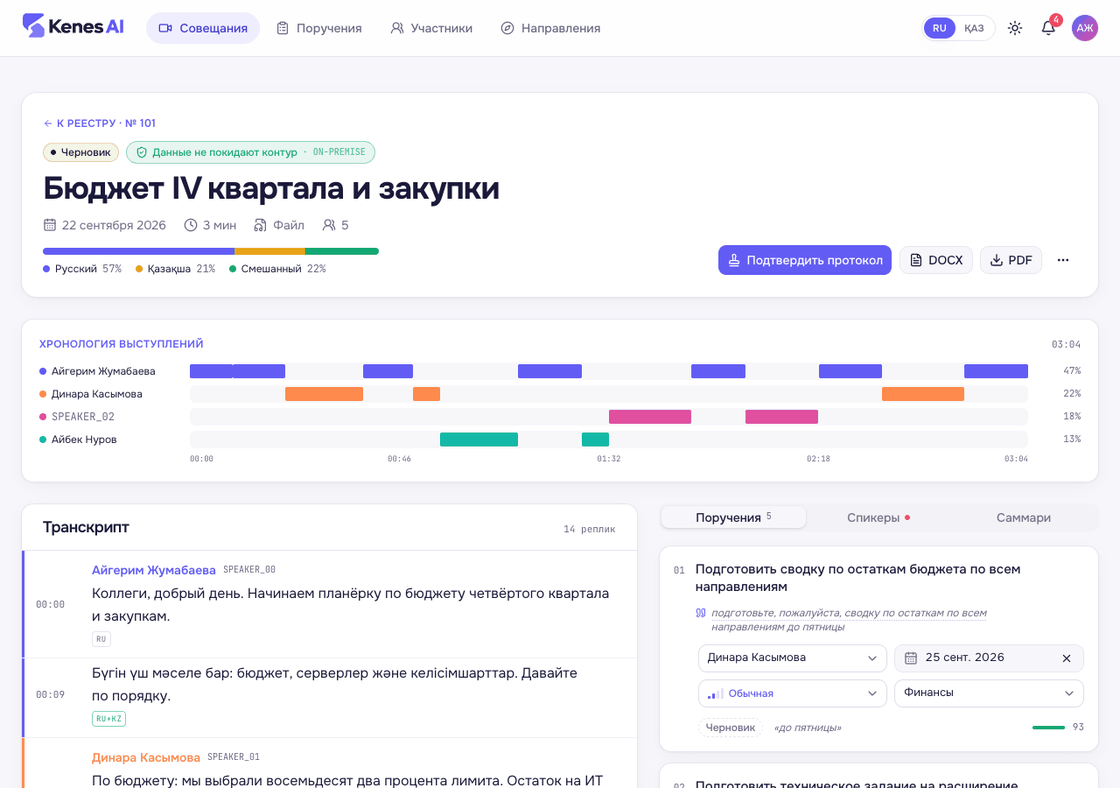Viewport: 1120px width, 788px height.
Task: Switch to the Саммари tab
Action: [1024, 517]
